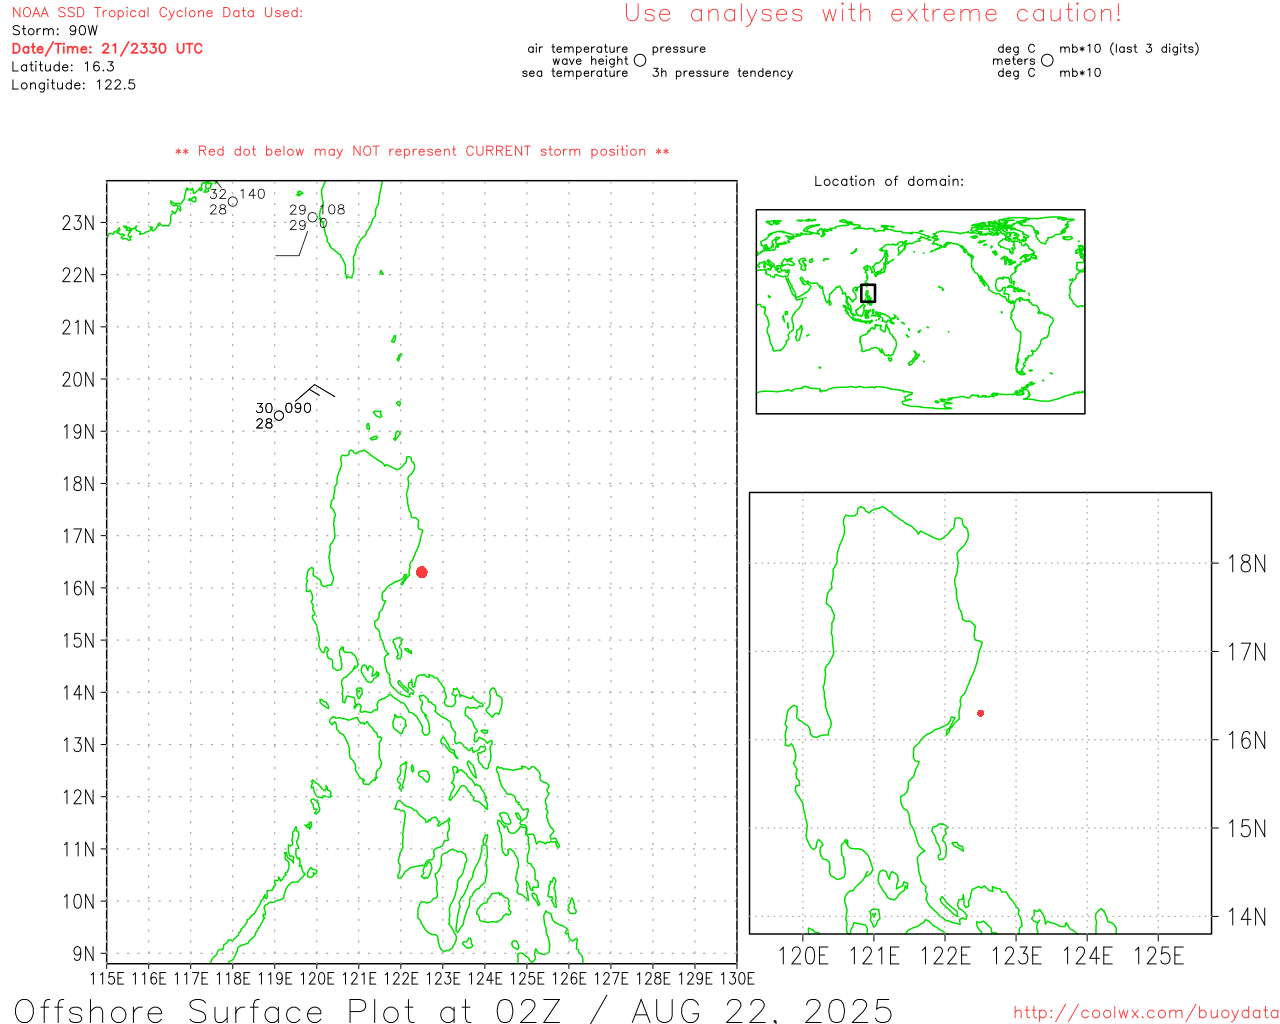This screenshot has height=1024, width=1280.
Task: Click the 'wave height' legend label
Action: (x=590, y=61)
